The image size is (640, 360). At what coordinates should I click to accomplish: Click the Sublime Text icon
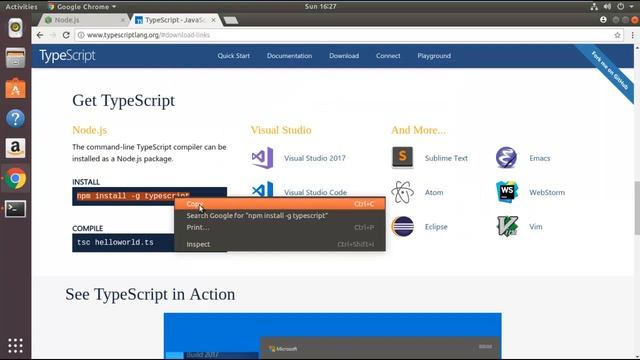[402, 158]
